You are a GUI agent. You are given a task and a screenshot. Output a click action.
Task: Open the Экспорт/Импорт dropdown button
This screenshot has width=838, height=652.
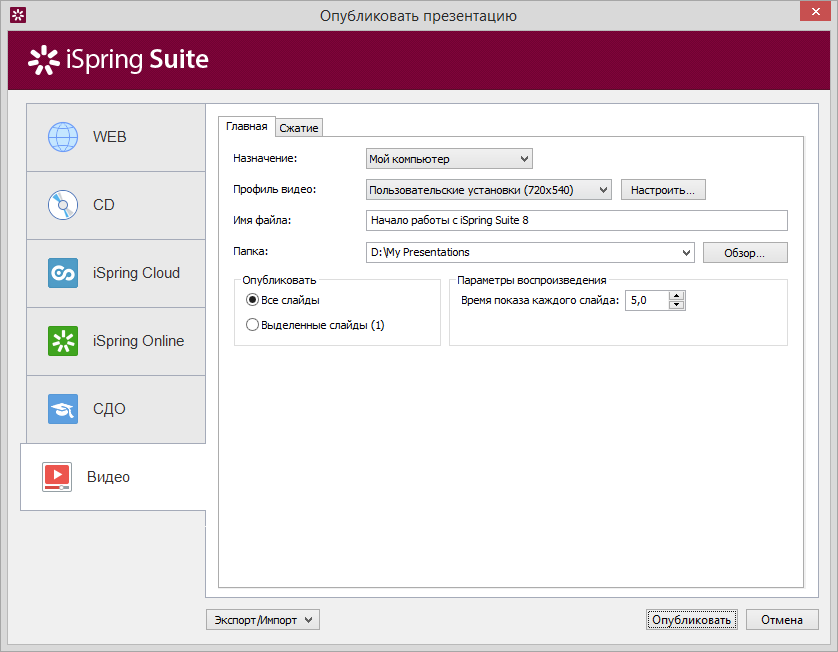click(x=263, y=620)
